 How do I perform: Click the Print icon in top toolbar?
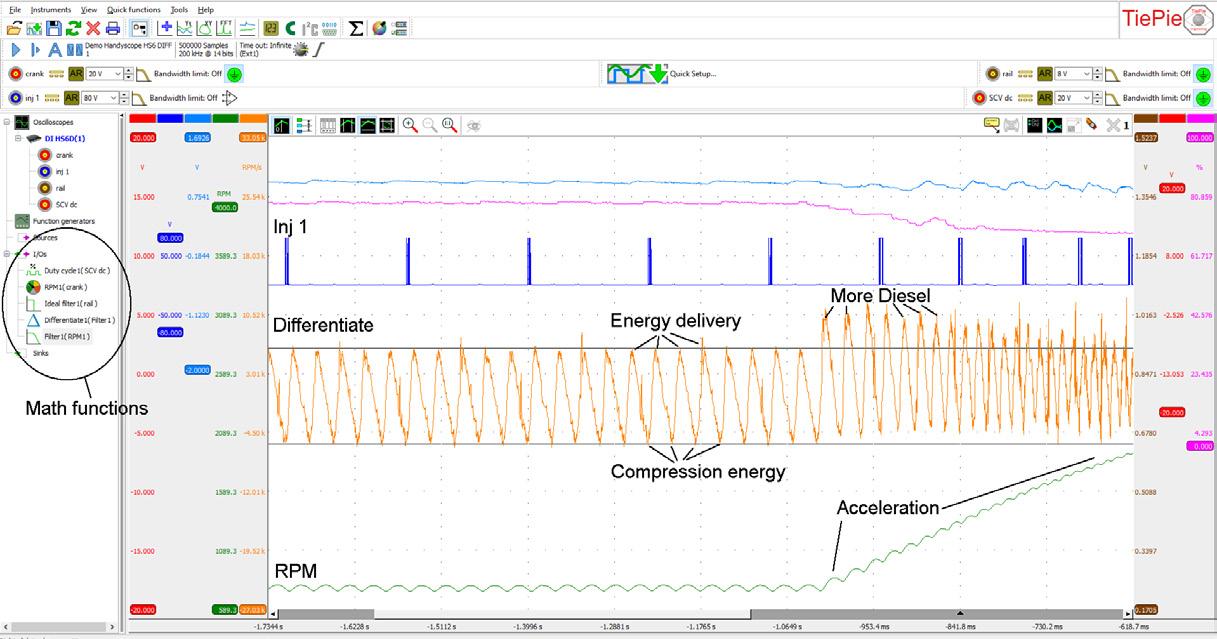coord(113,28)
